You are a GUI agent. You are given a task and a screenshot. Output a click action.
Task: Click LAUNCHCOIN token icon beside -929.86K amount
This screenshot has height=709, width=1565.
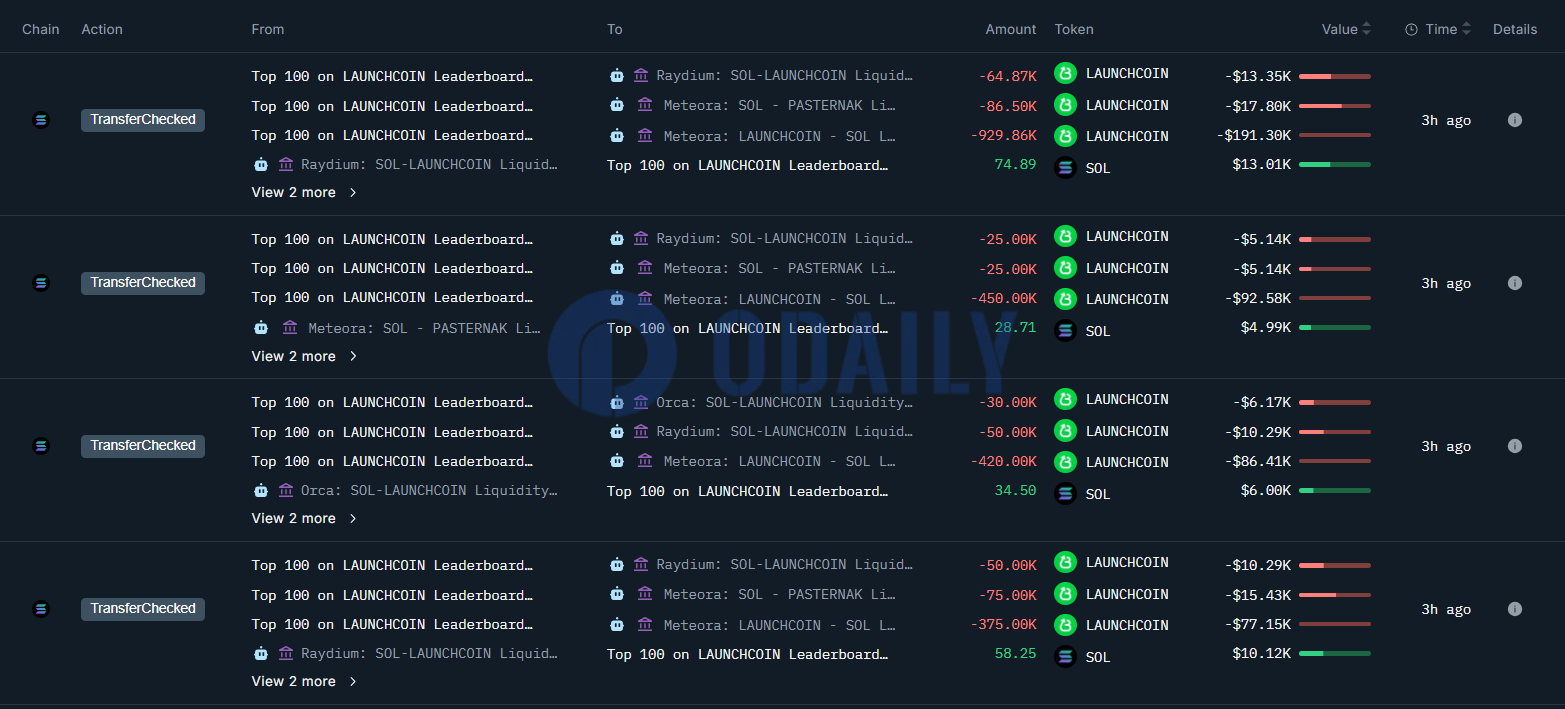[1066, 135]
